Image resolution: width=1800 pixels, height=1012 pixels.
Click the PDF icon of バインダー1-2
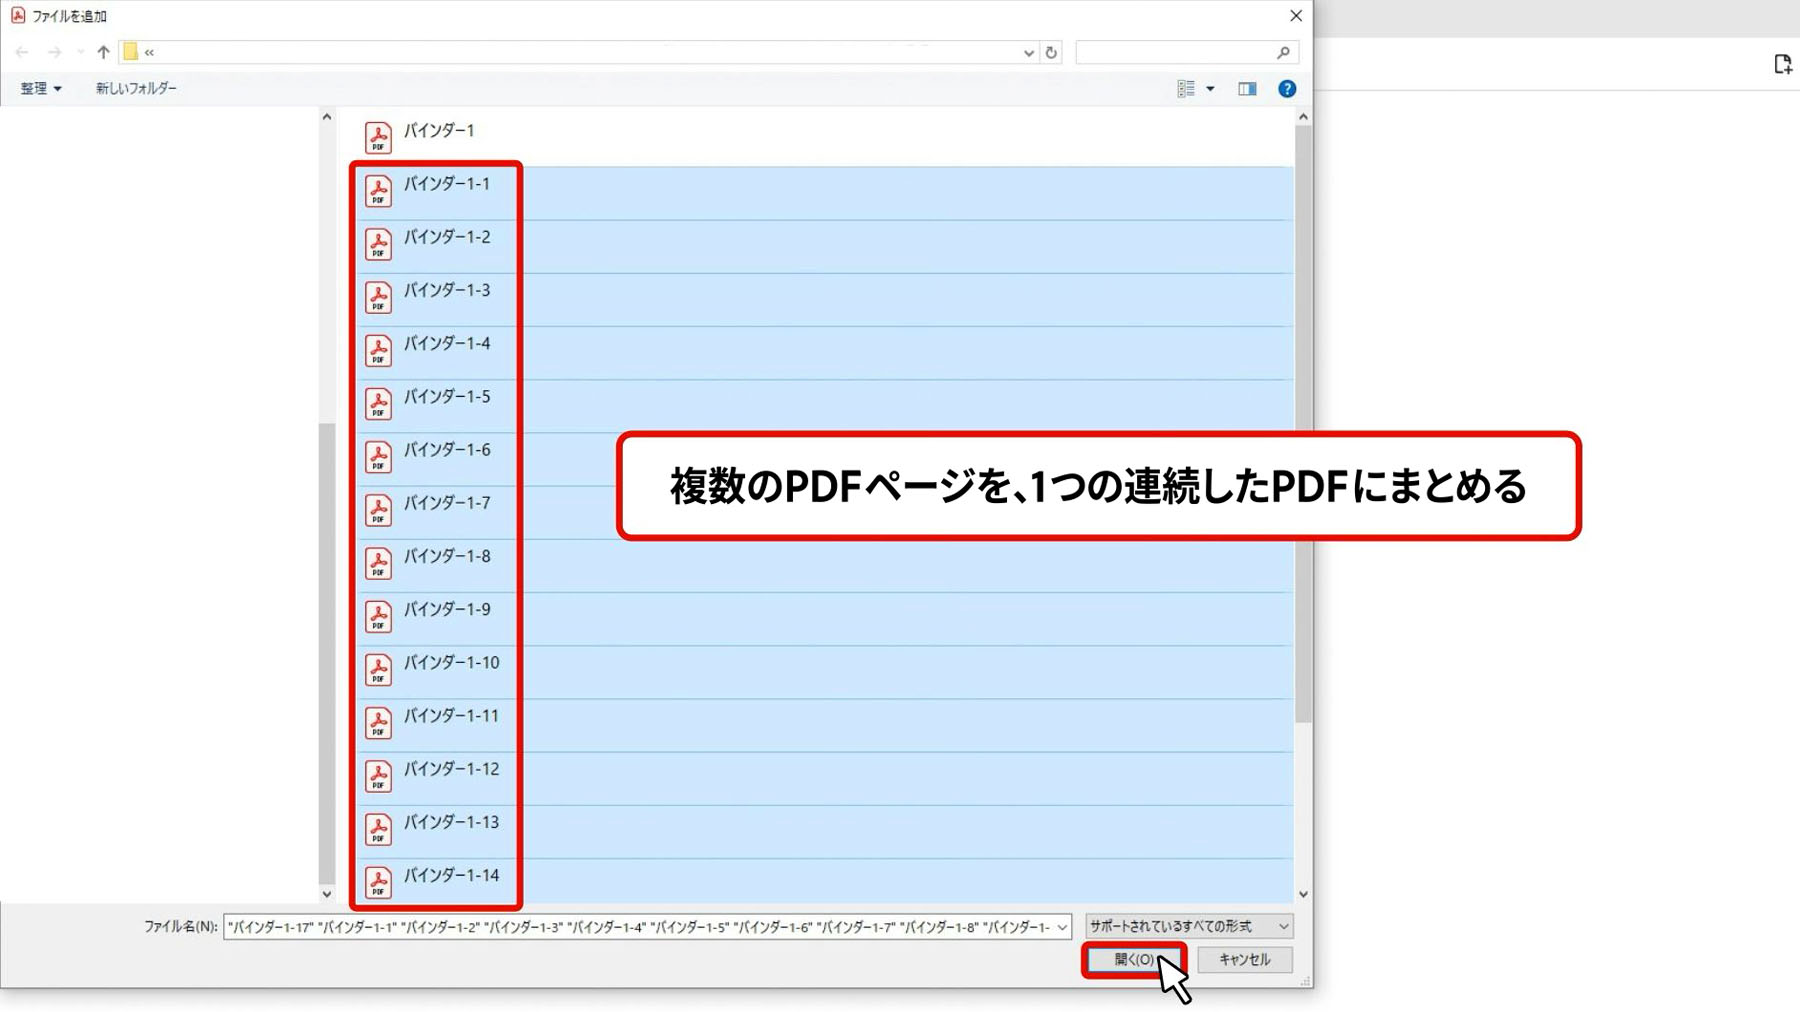tap(378, 243)
